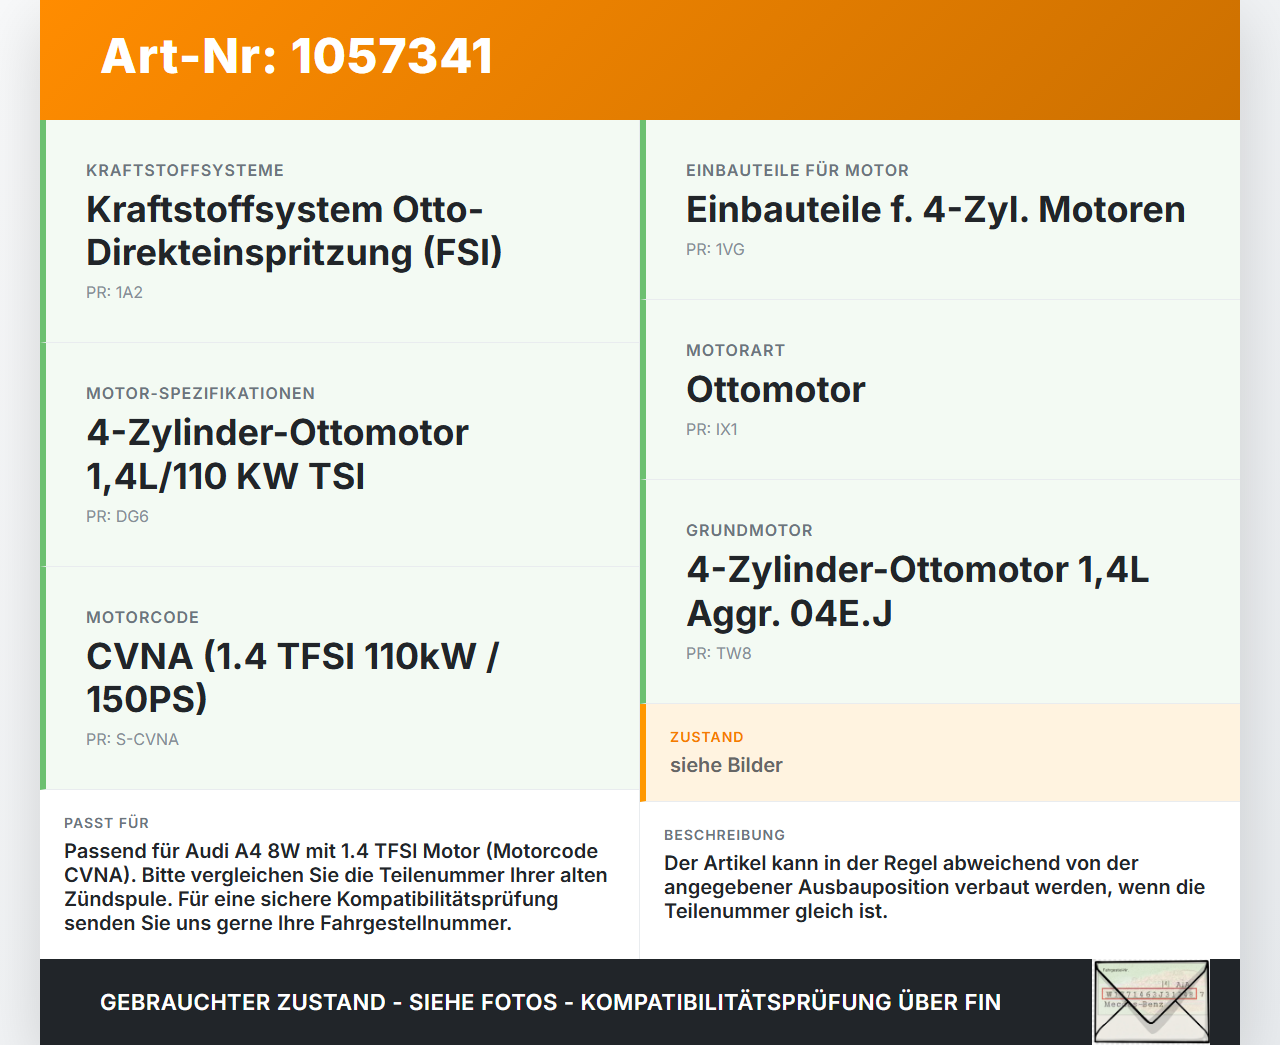Click the GRUNDMOTOR label
The height and width of the screenshot is (1046, 1280).
(x=749, y=530)
